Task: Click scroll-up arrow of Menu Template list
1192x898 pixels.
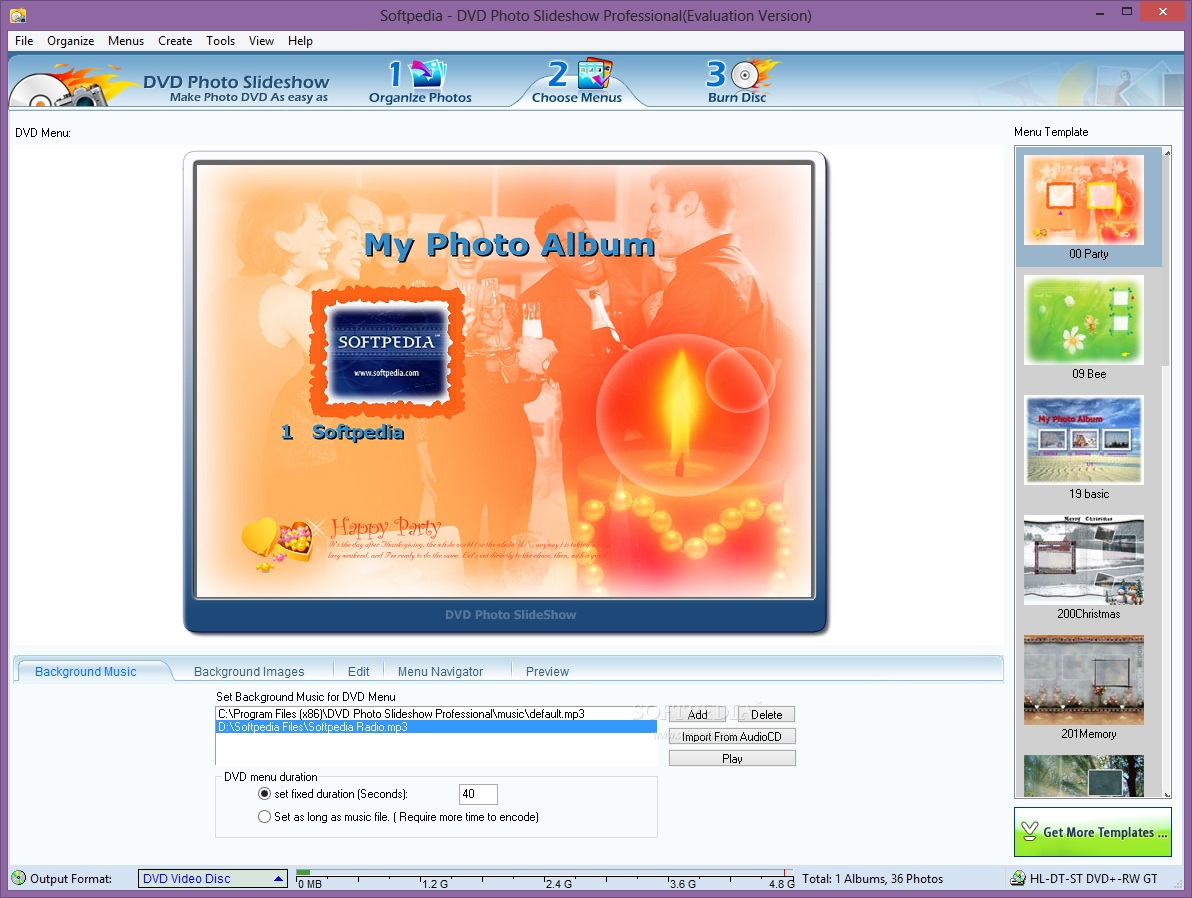Action: coord(1167,153)
